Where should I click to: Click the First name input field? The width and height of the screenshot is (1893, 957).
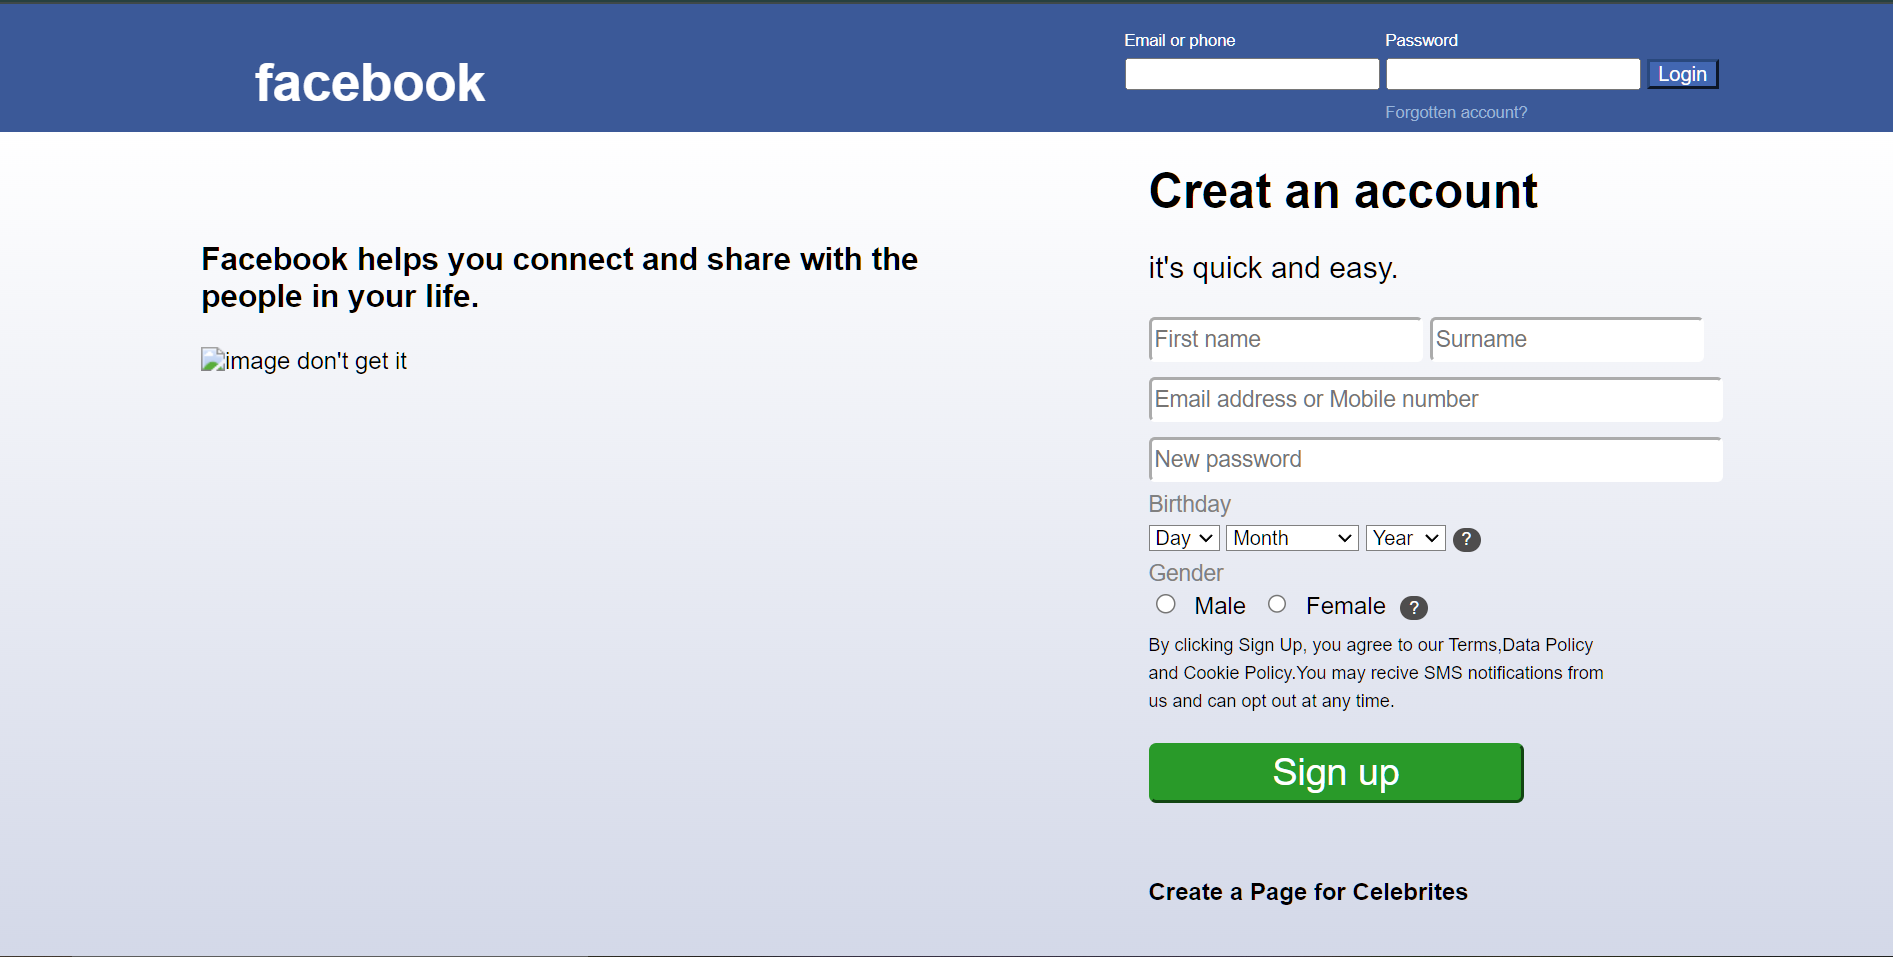tap(1285, 339)
